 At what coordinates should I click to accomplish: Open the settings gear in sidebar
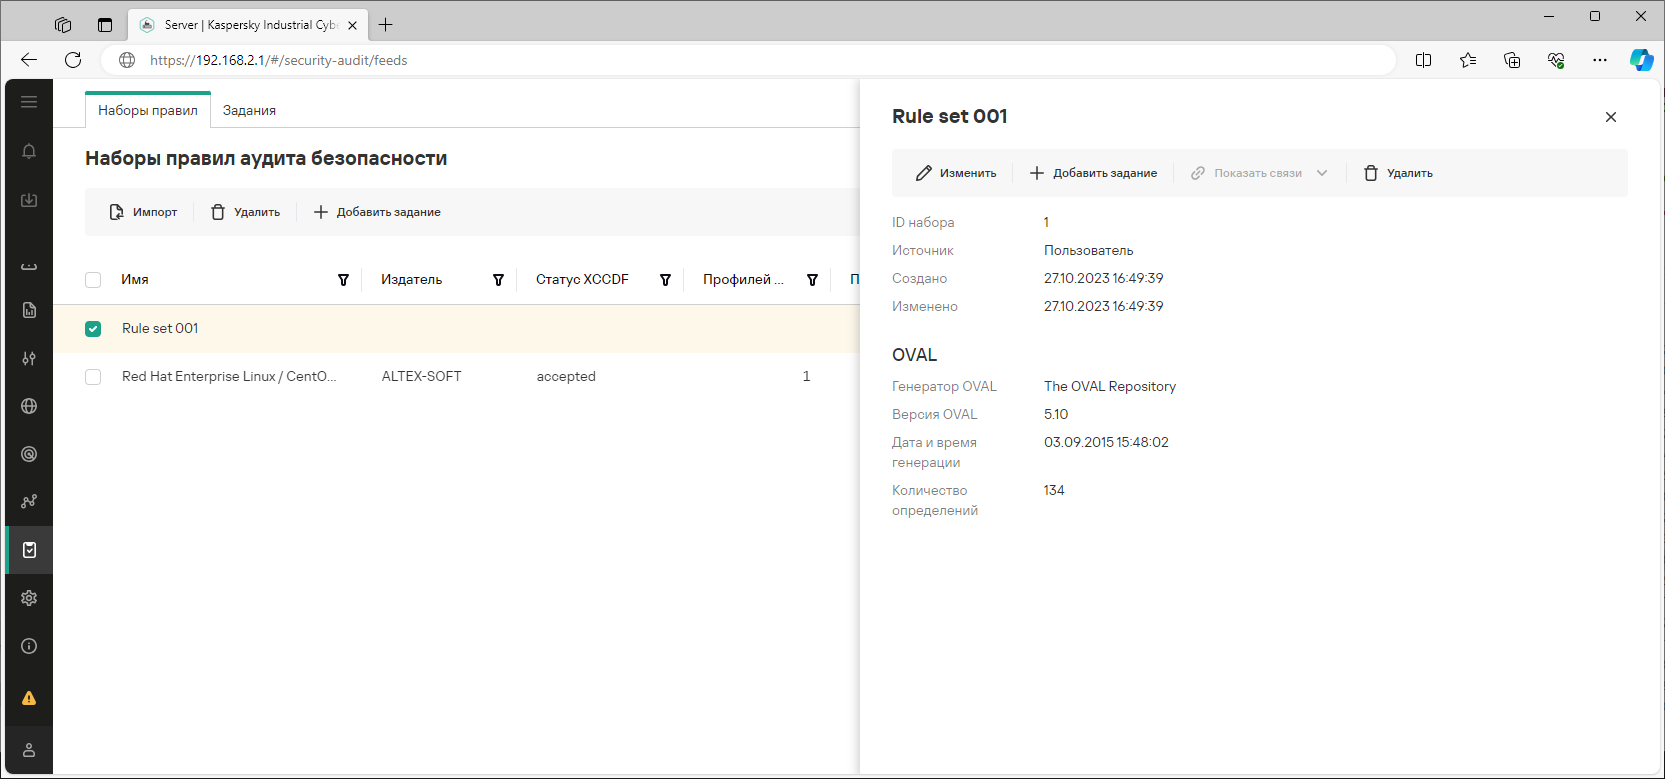point(29,598)
